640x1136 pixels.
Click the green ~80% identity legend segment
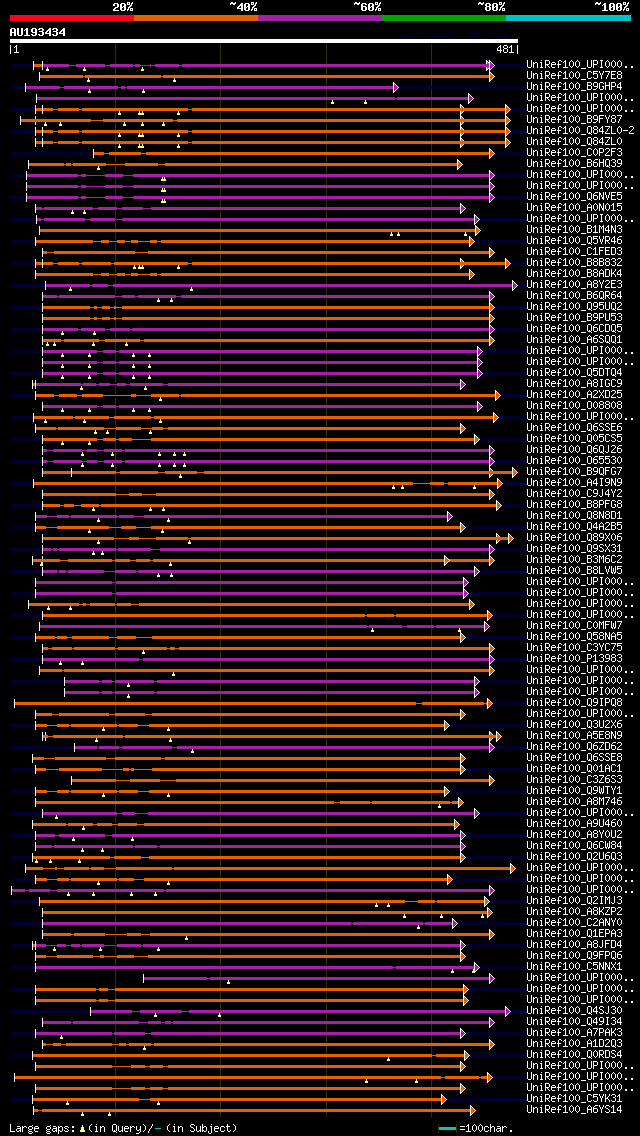pos(444,17)
